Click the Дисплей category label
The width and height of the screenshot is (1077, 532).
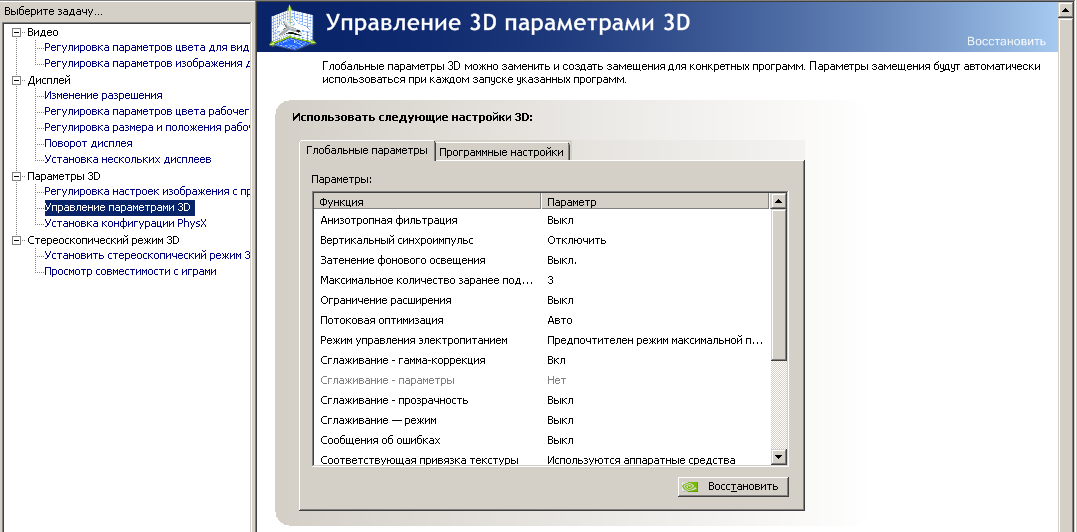(x=49, y=80)
